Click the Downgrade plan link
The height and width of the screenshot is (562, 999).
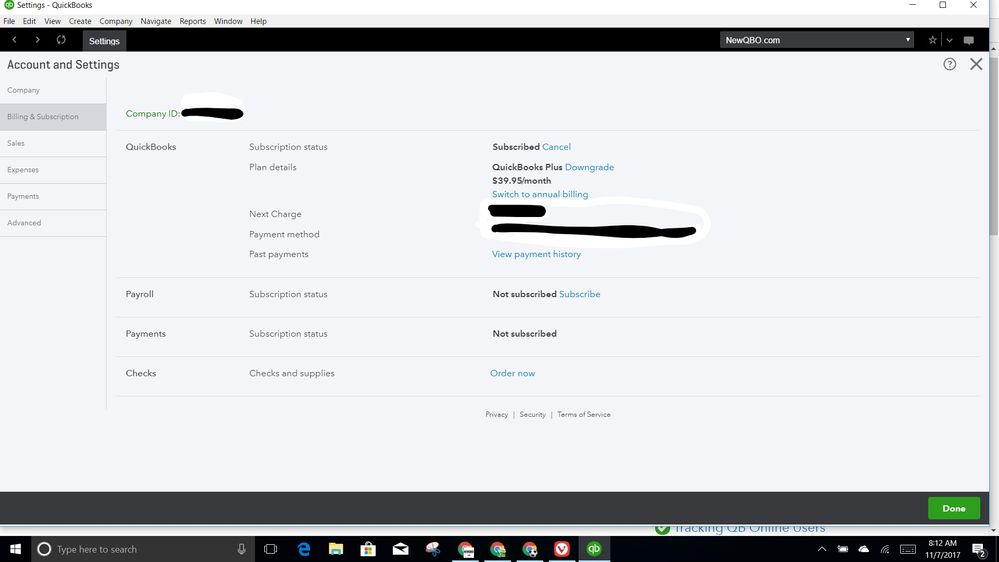pos(589,167)
